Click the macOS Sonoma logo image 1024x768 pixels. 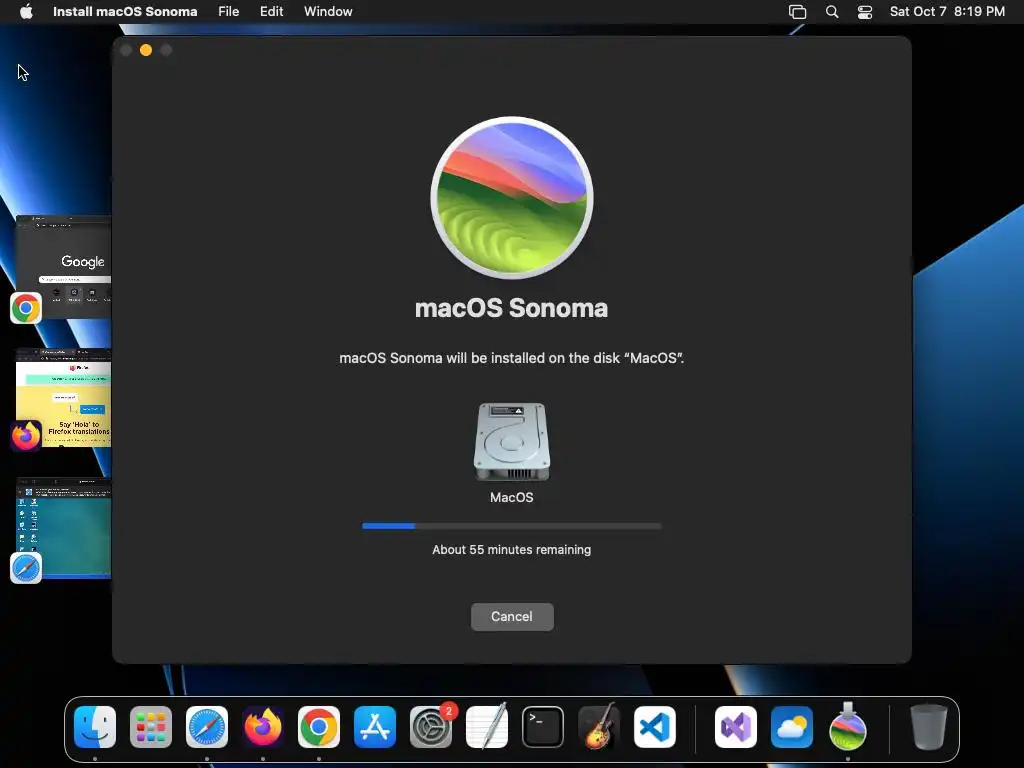tap(512, 197)
